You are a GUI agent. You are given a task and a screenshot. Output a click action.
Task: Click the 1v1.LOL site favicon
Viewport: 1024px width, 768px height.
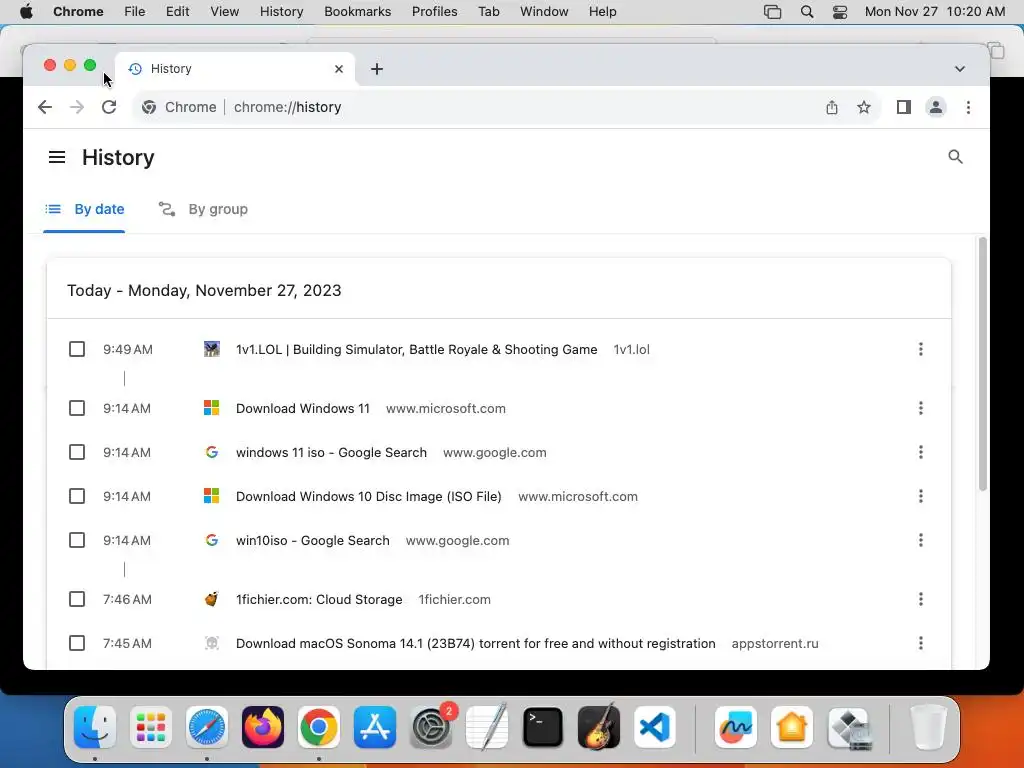coord(212,349)
